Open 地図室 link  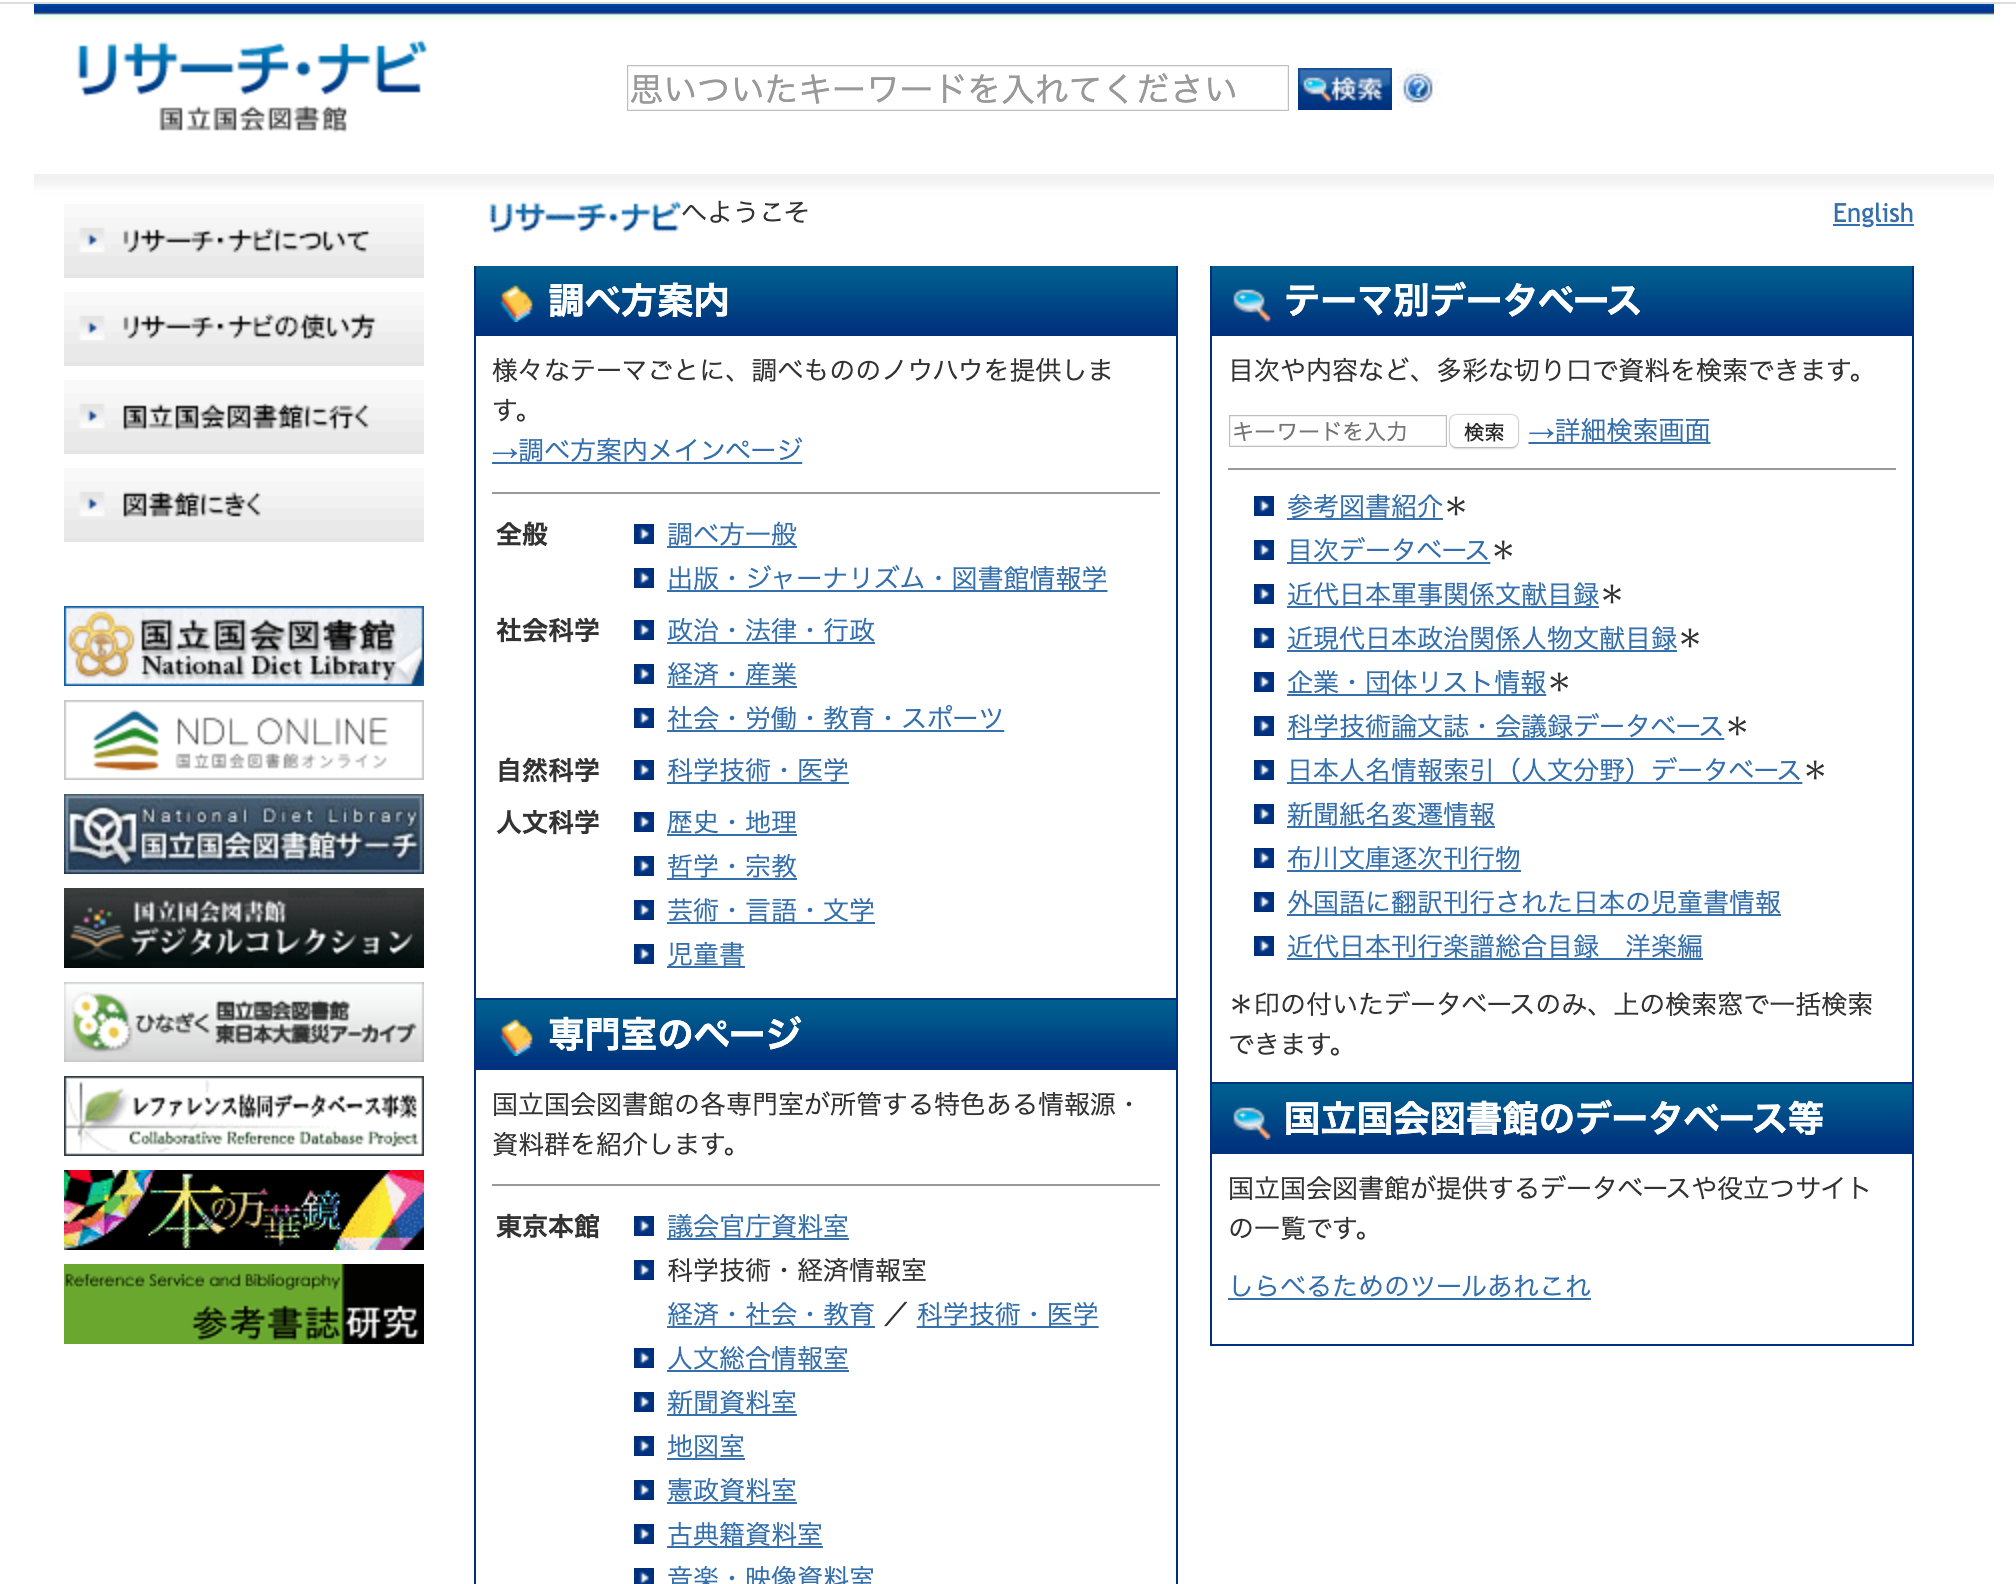click(x=706, y=1447)
